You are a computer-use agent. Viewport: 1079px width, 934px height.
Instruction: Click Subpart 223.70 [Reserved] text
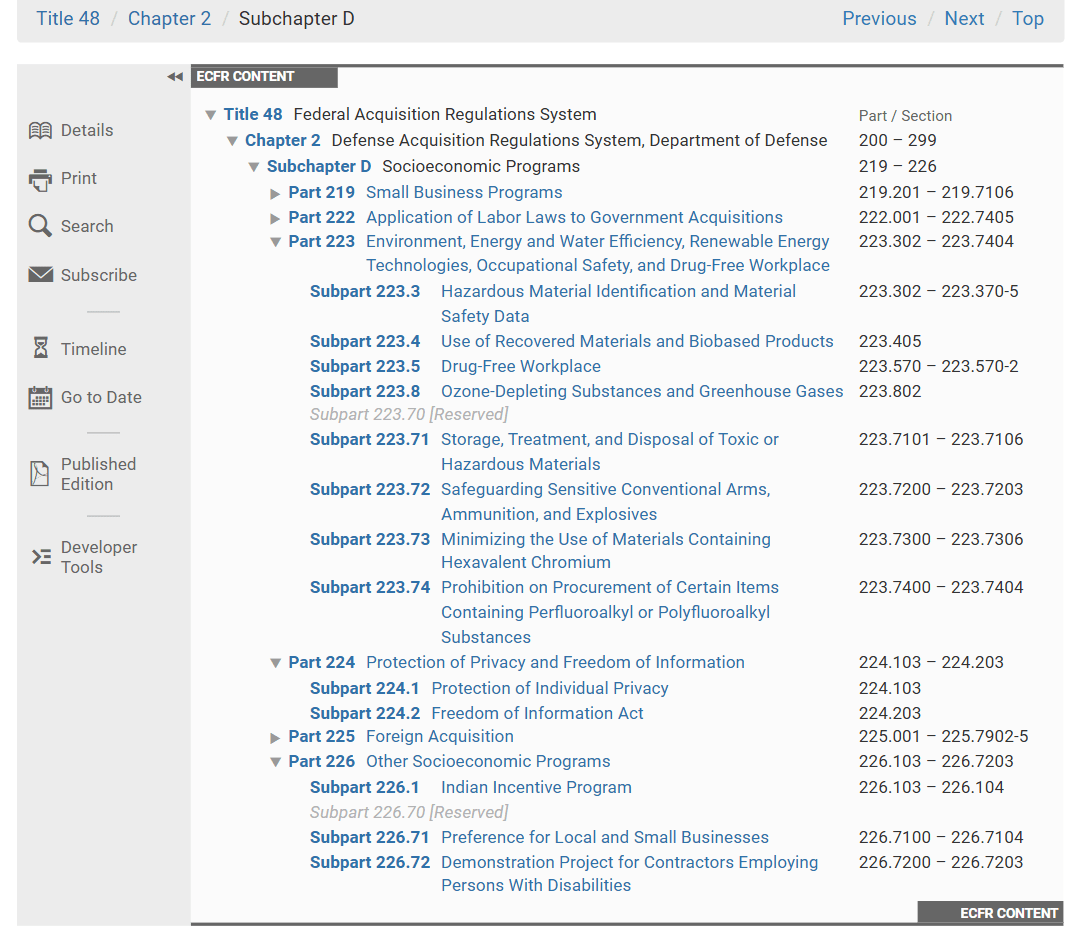tap(409, 414)
